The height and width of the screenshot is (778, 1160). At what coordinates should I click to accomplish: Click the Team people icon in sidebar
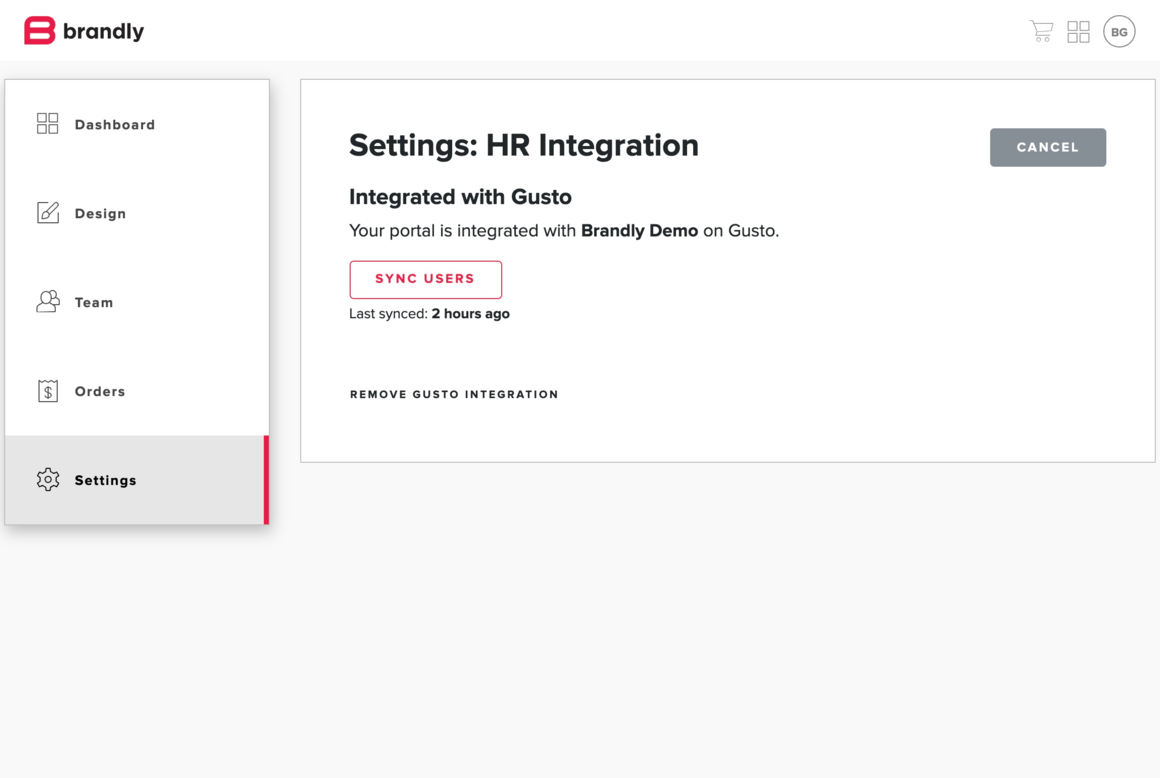(47, 301)
